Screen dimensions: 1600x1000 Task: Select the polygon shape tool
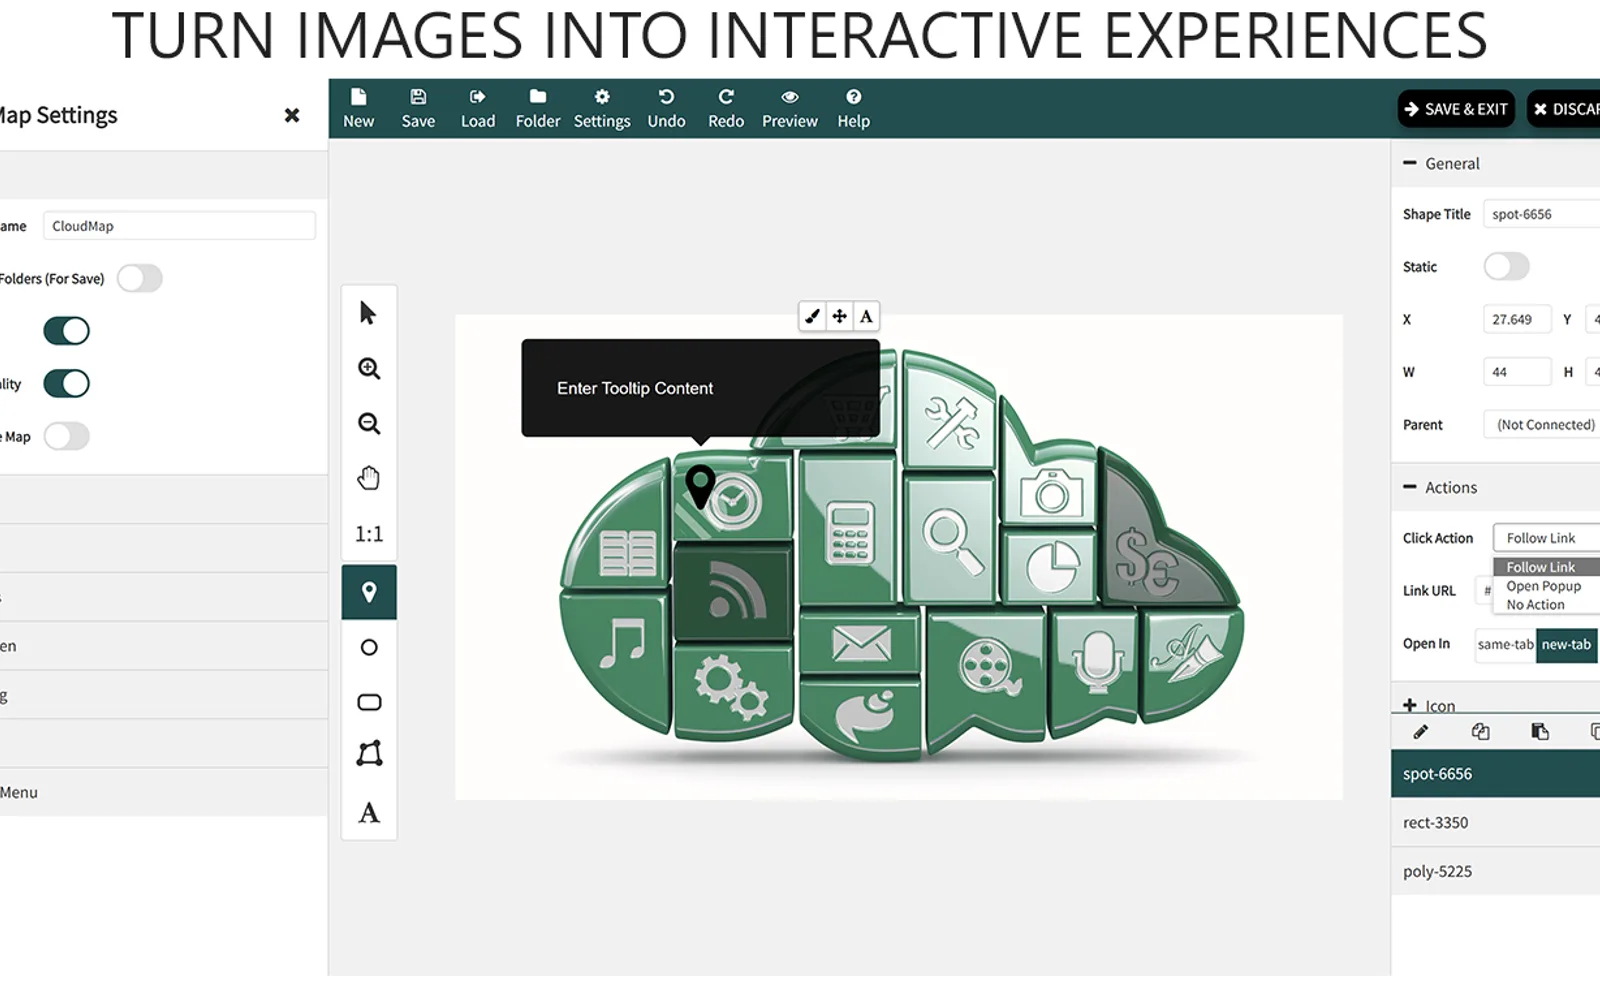pos(369,753)
